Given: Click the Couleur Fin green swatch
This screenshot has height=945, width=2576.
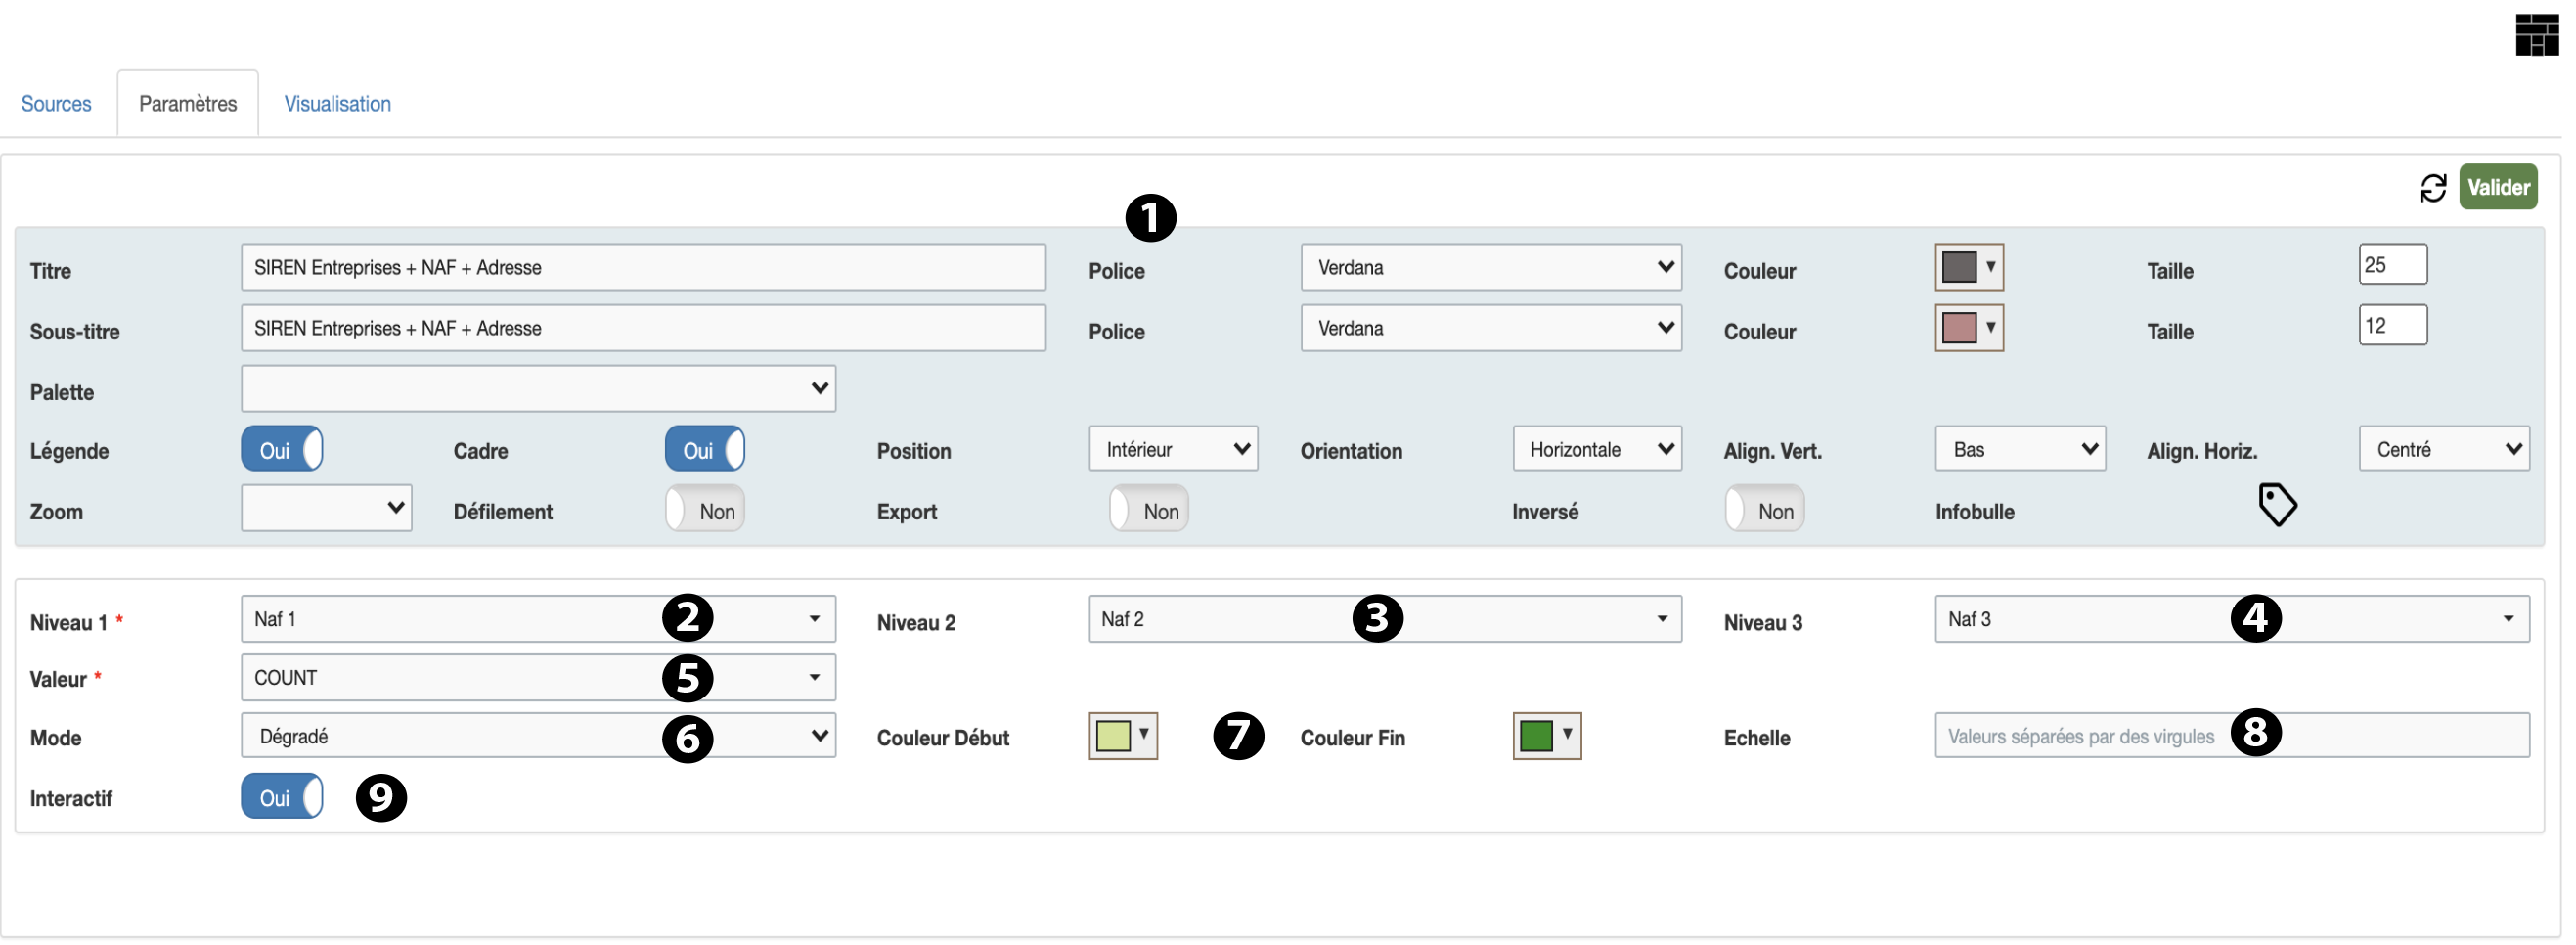Looking at the screenshot, I should 1538,736.
